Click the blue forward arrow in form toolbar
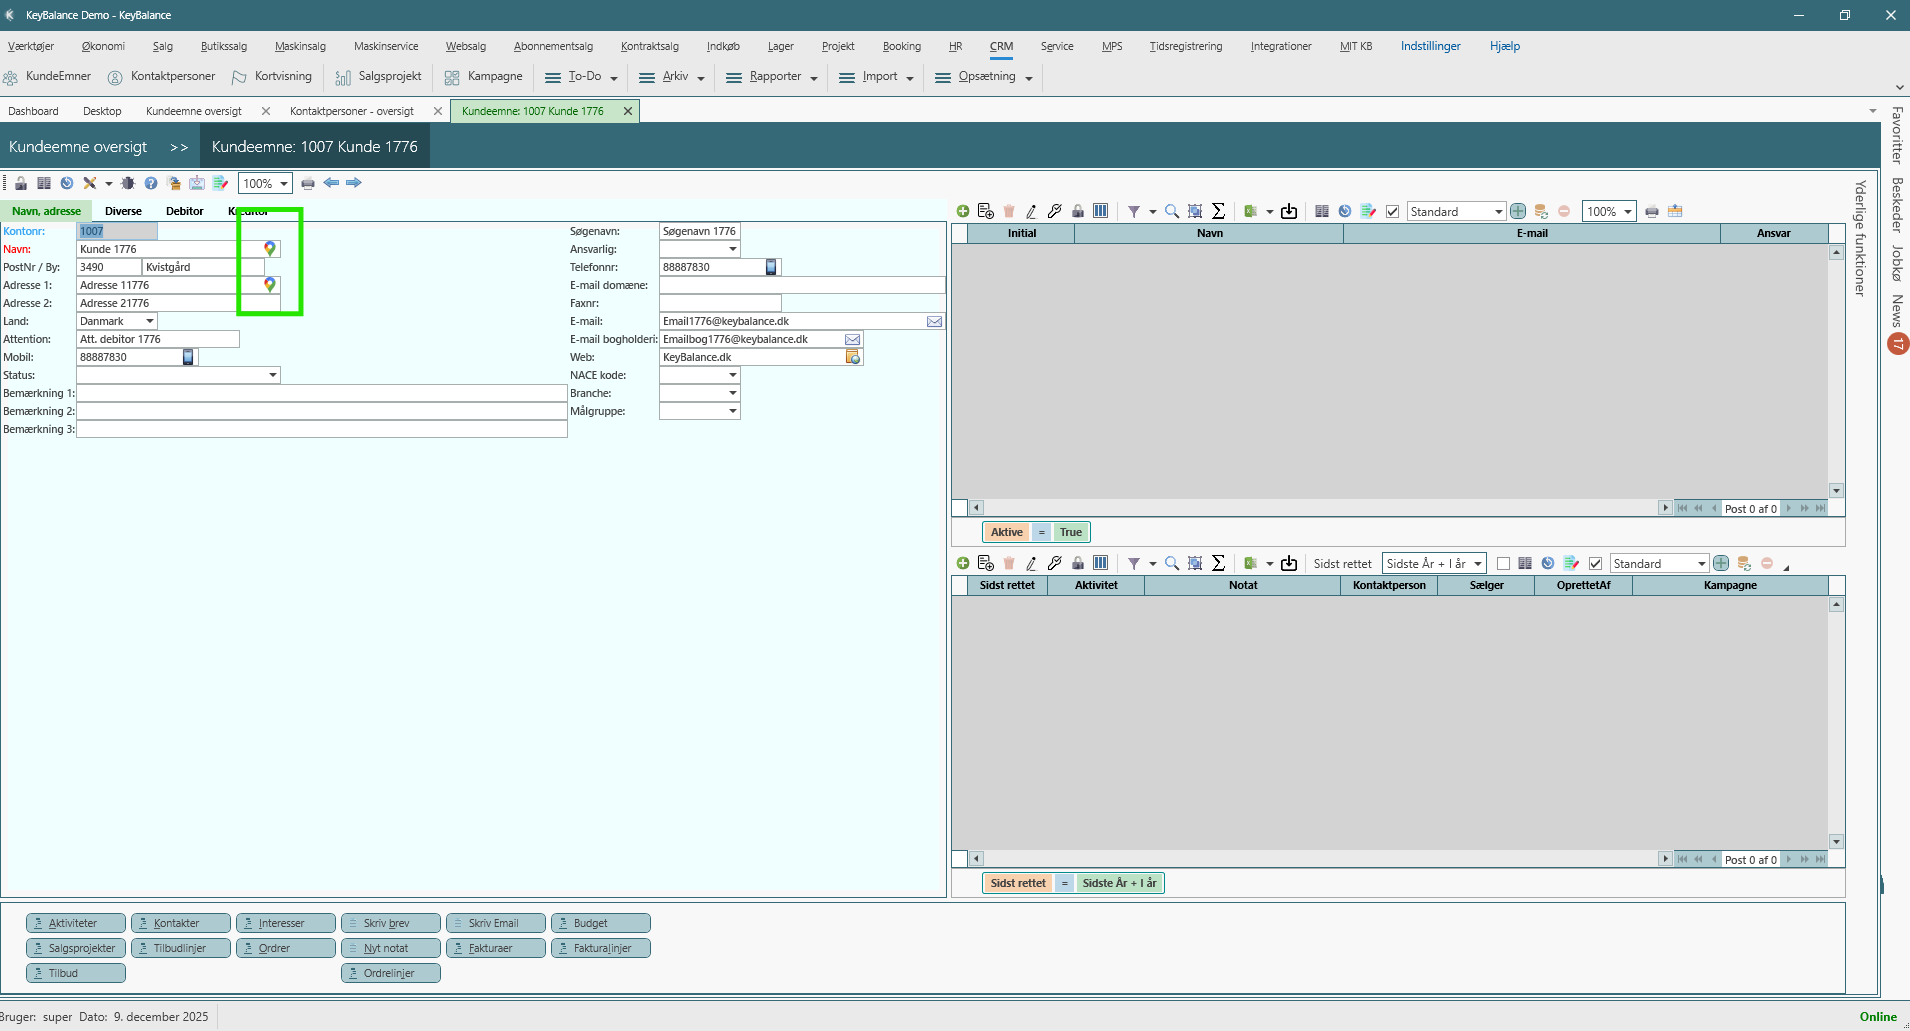1910x1031 pixels. [354, 183]
